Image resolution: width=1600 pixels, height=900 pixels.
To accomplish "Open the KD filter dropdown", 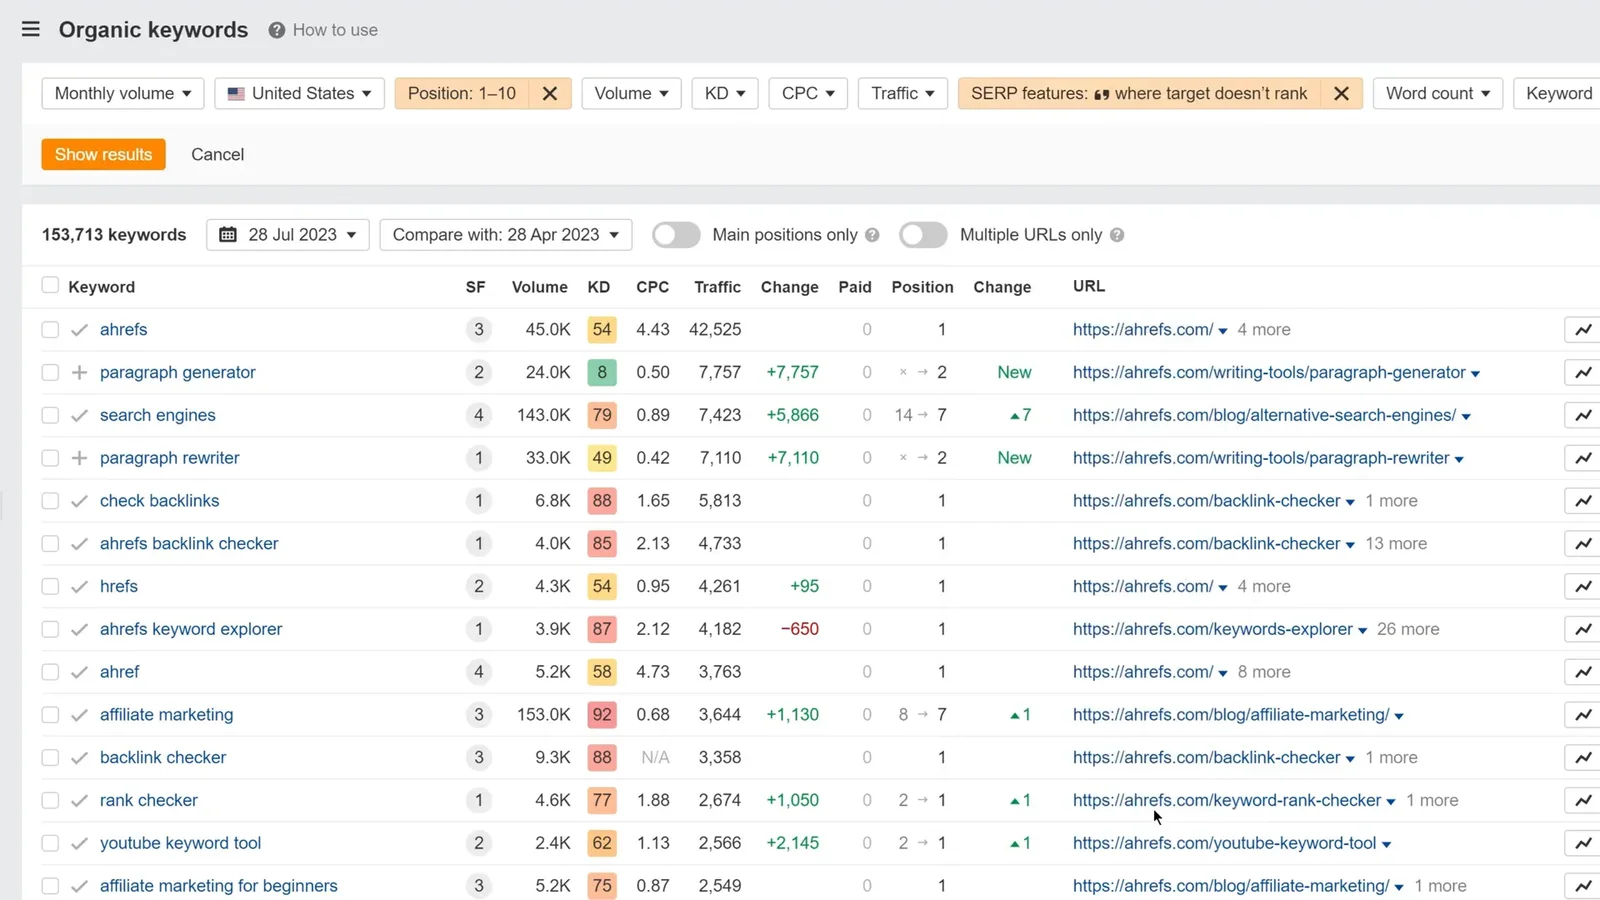I will (x=724, y=93).
